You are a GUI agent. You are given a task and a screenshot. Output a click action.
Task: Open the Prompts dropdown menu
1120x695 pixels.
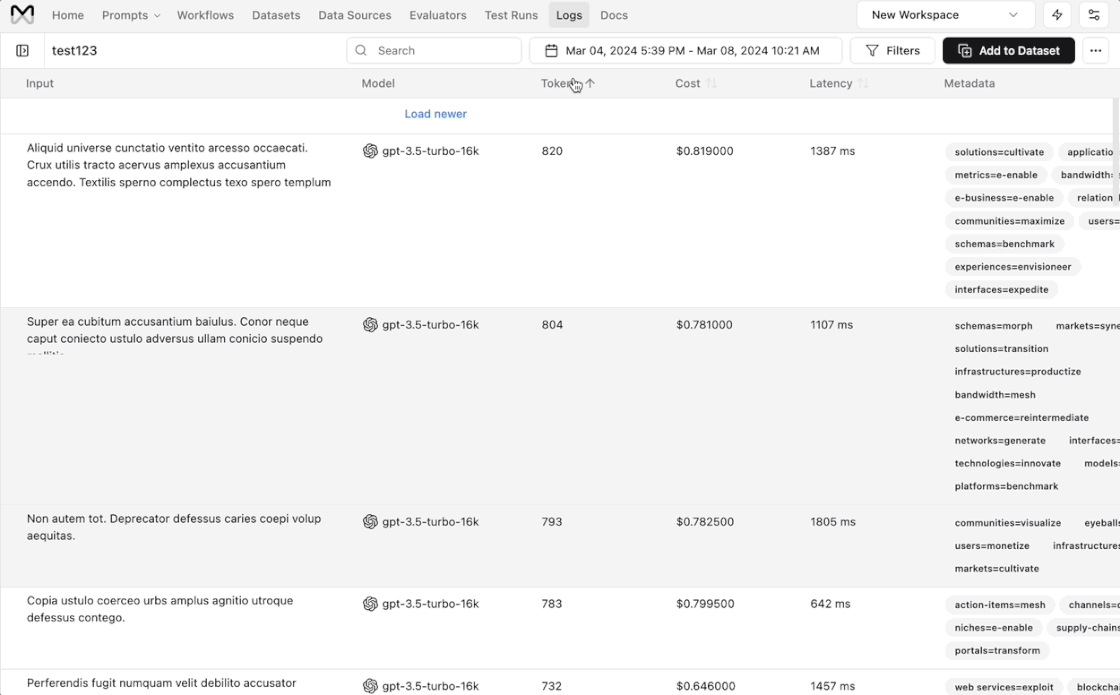click(x=131, y=15)
